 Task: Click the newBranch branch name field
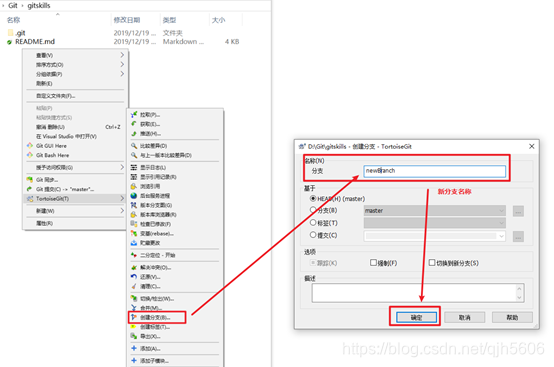[435, 171]
